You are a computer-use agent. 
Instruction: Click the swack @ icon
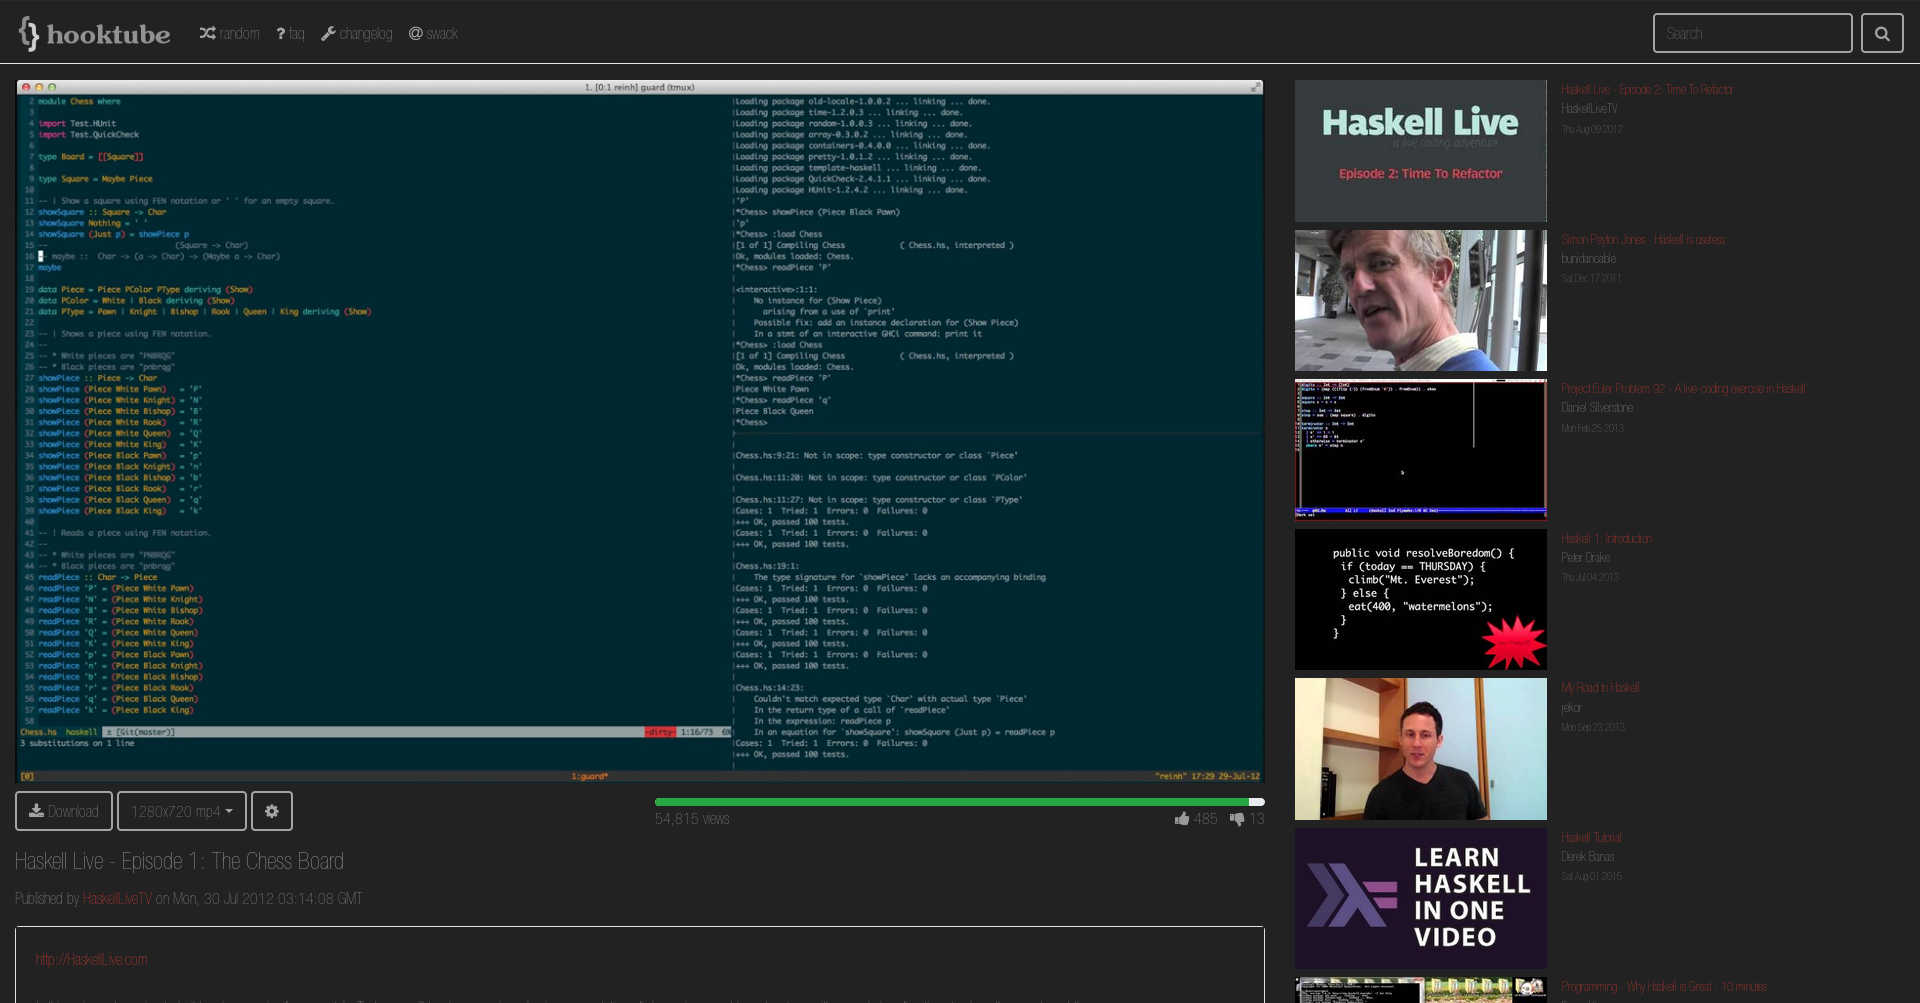pyautogui.click(x=415, y=33)
